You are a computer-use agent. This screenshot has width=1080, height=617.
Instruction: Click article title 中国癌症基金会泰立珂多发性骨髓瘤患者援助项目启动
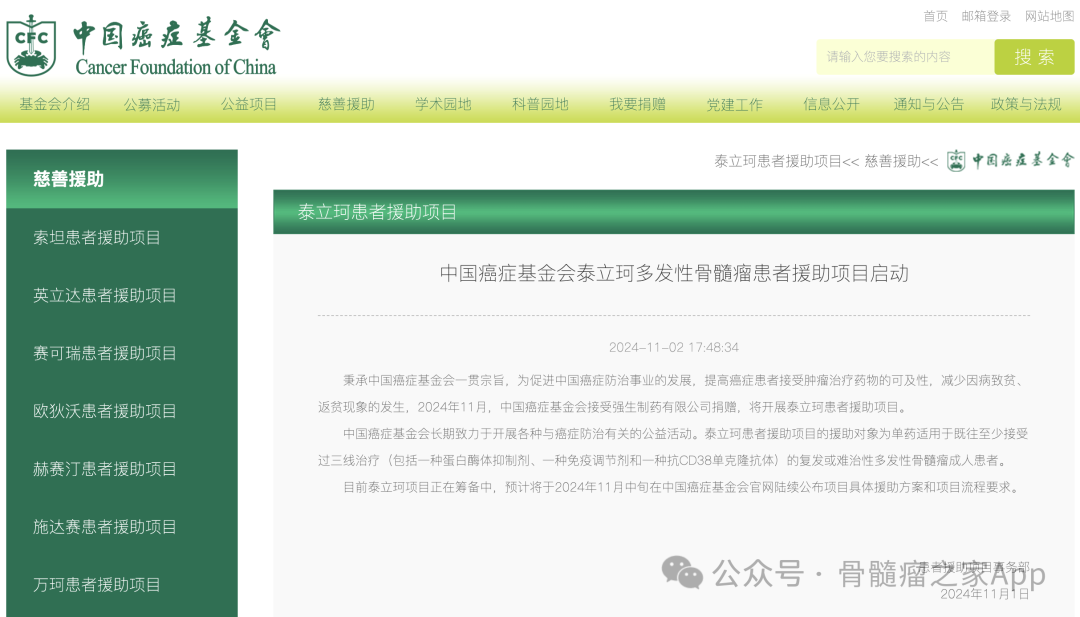point(674,273)
